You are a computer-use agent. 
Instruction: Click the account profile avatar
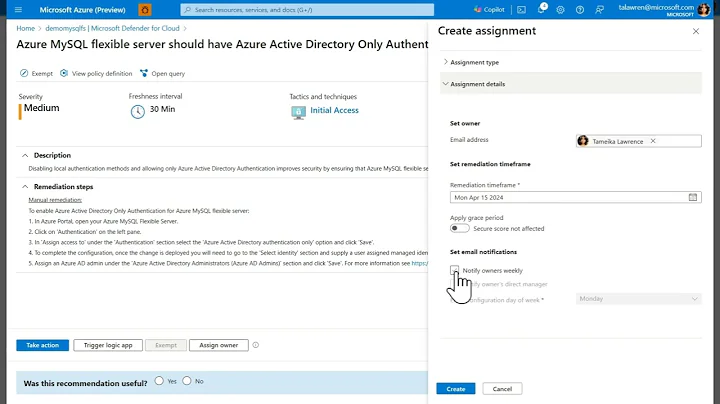click(703, 10)
